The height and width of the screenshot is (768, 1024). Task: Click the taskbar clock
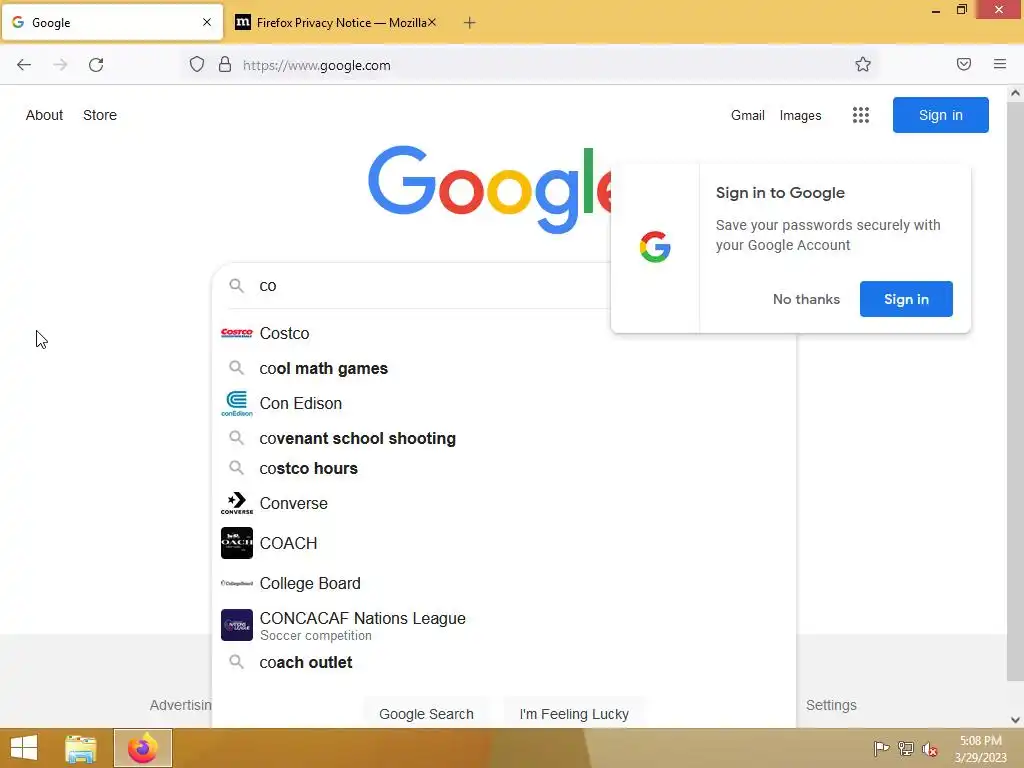pyautogui.click(x=980, y=749)
